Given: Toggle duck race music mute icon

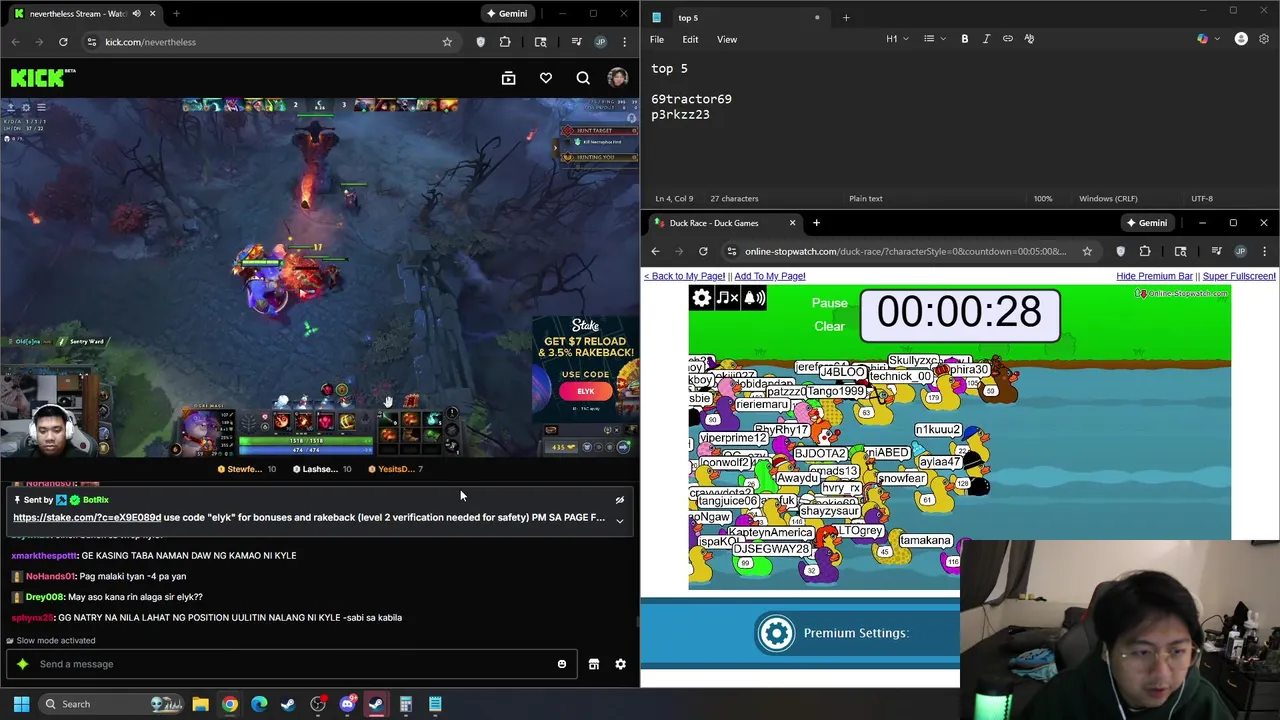Looking at the screenshot, I should pos(727,298).
